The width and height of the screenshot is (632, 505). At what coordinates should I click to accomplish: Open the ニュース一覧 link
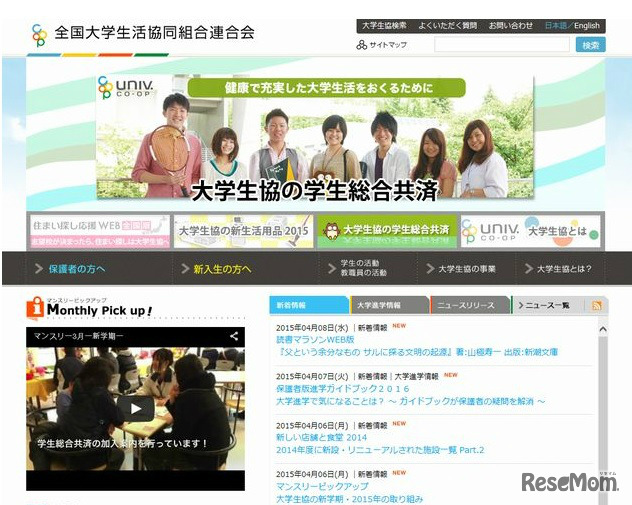pyautogui.click(x=547, y=305)
